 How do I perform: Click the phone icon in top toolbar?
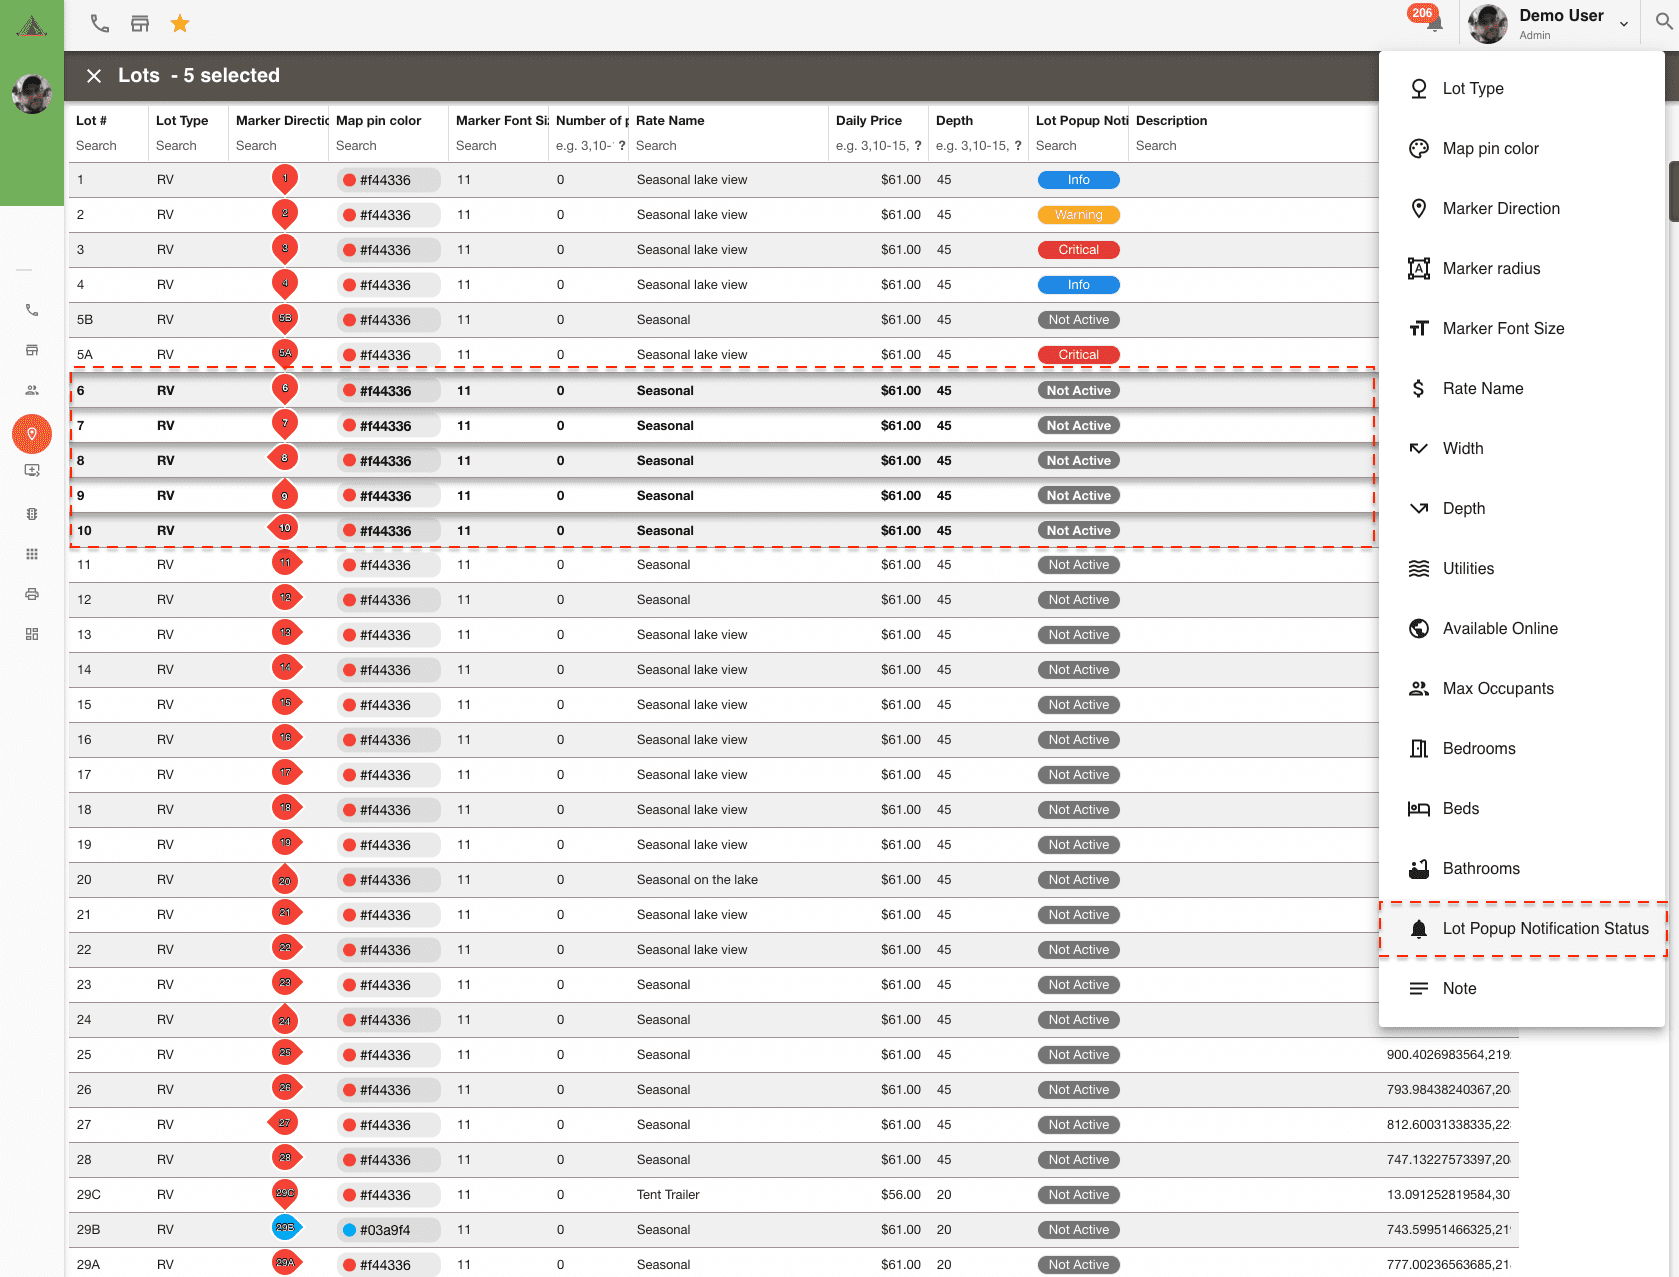(x=99, y=23)
